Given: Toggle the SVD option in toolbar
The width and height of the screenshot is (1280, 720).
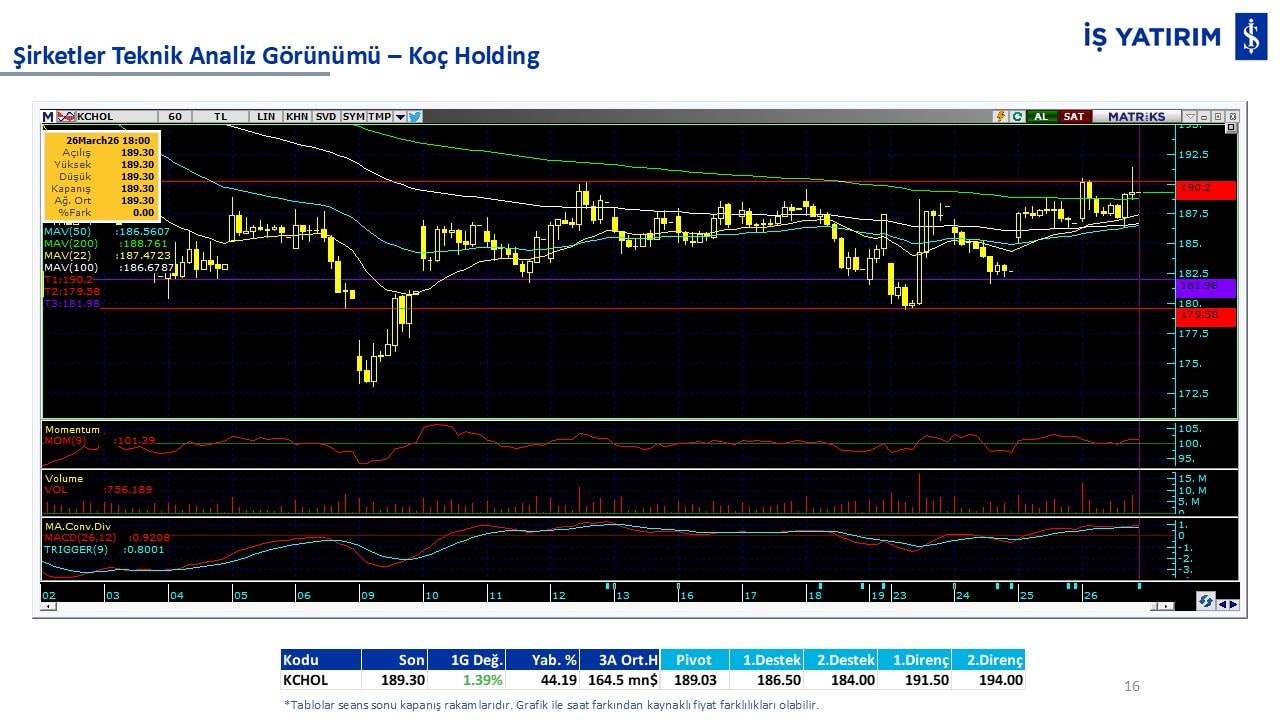Looking at the screenshot, I should tap(326, 117).
